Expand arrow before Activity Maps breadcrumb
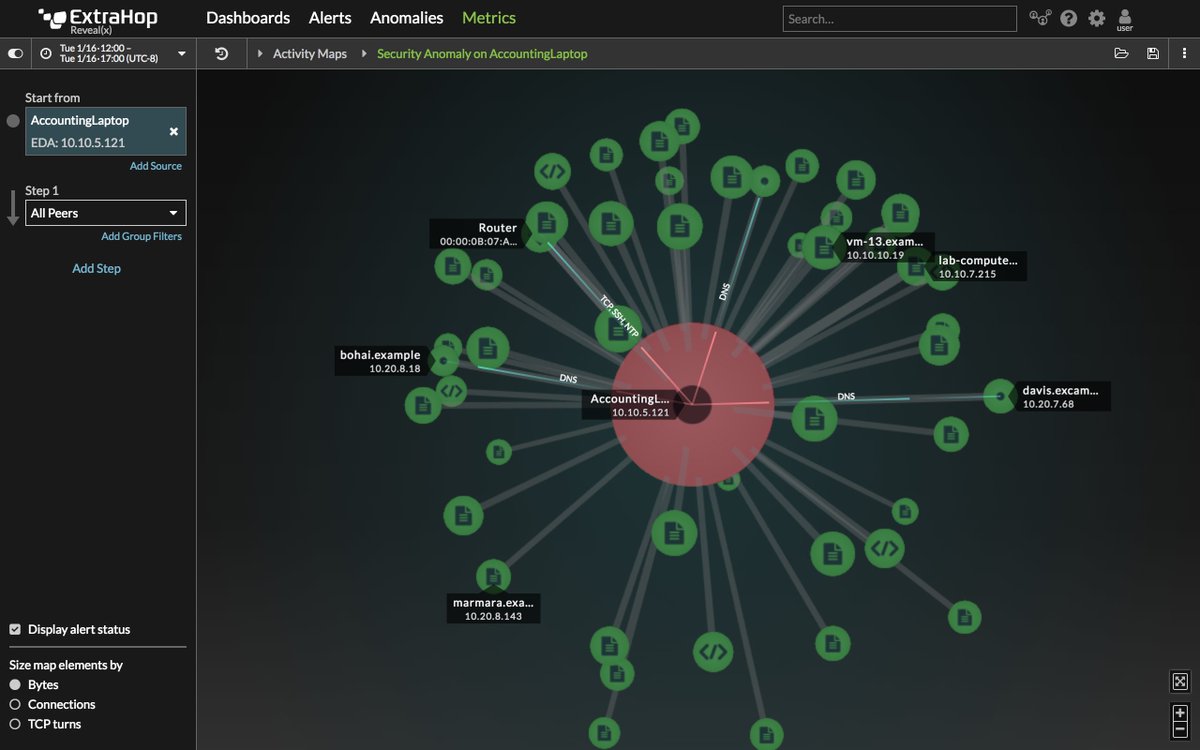 click(261, 54)
